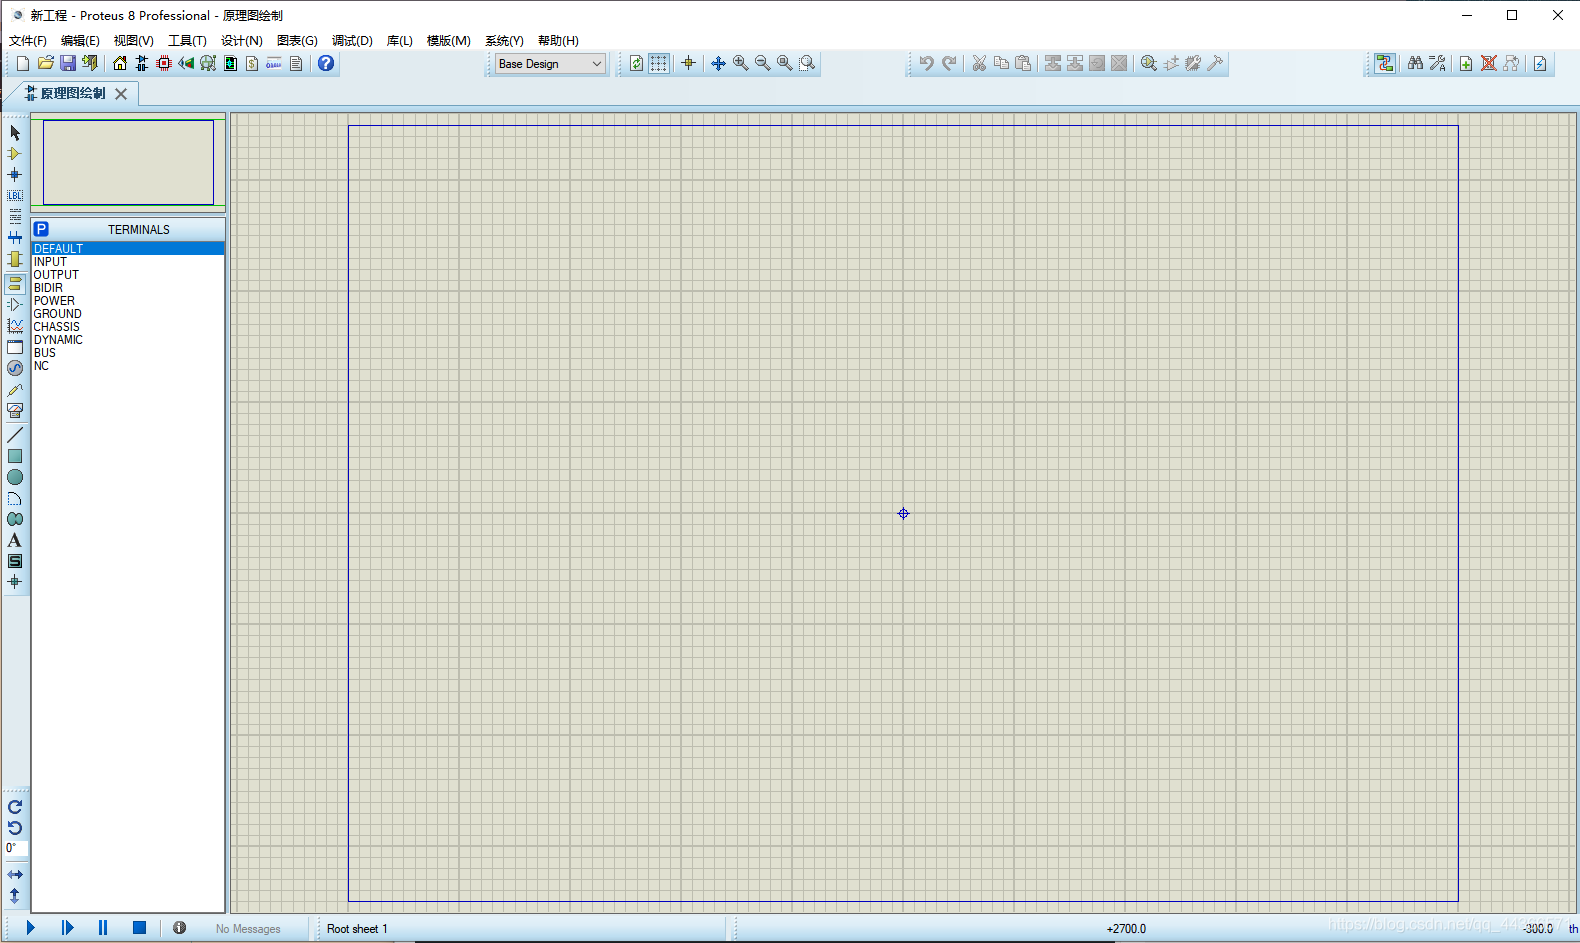This screenshot has height=943, width=1580.
Task: Open the 编辑(E) menu
Action: [80, 41]
